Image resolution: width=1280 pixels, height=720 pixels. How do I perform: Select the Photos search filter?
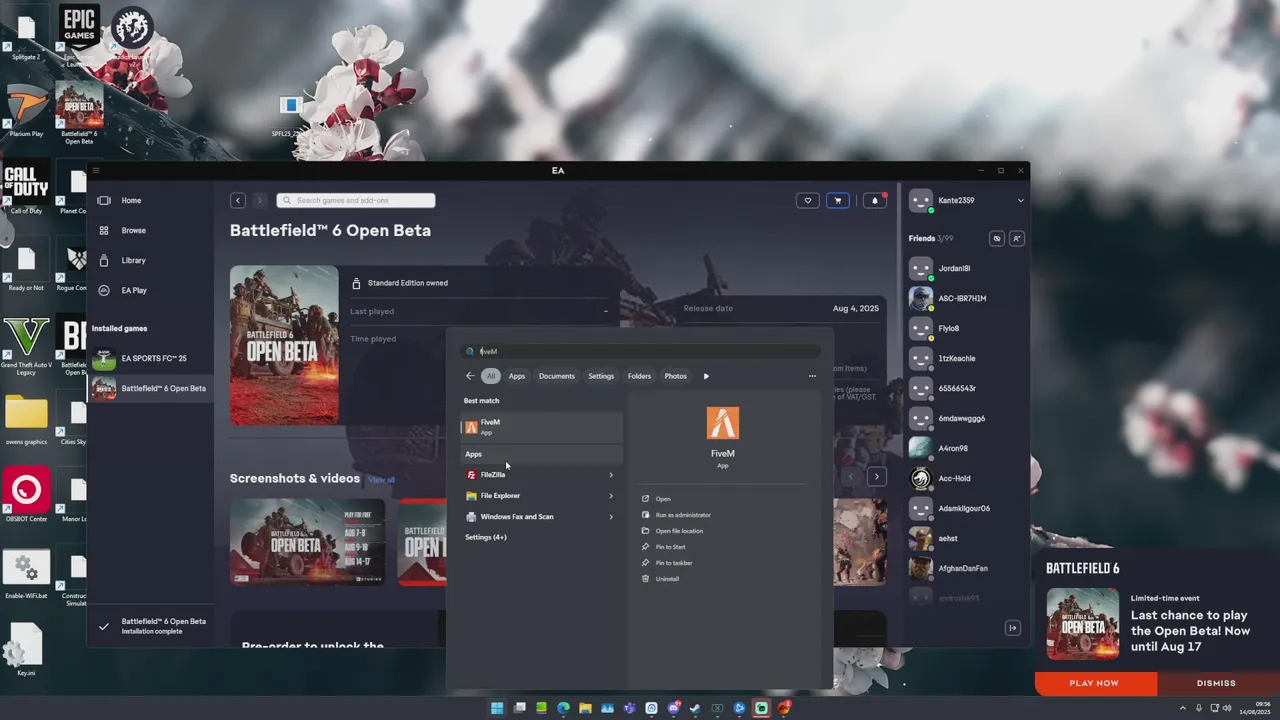coord(676,376)
